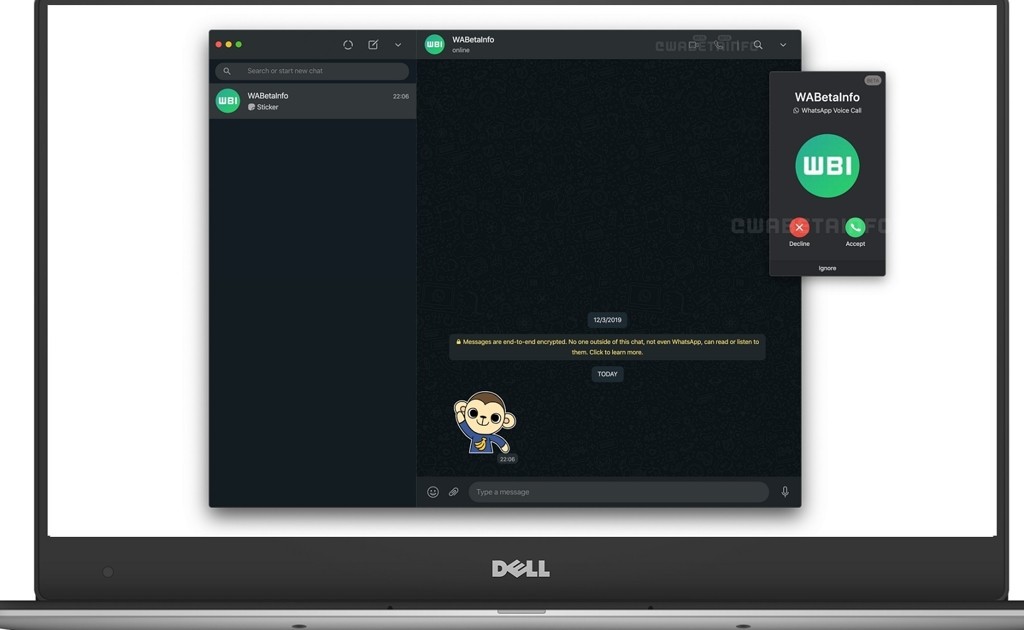1024x630 pixels.
Task: Focus the Type a message field
Action: coord(618,492)
